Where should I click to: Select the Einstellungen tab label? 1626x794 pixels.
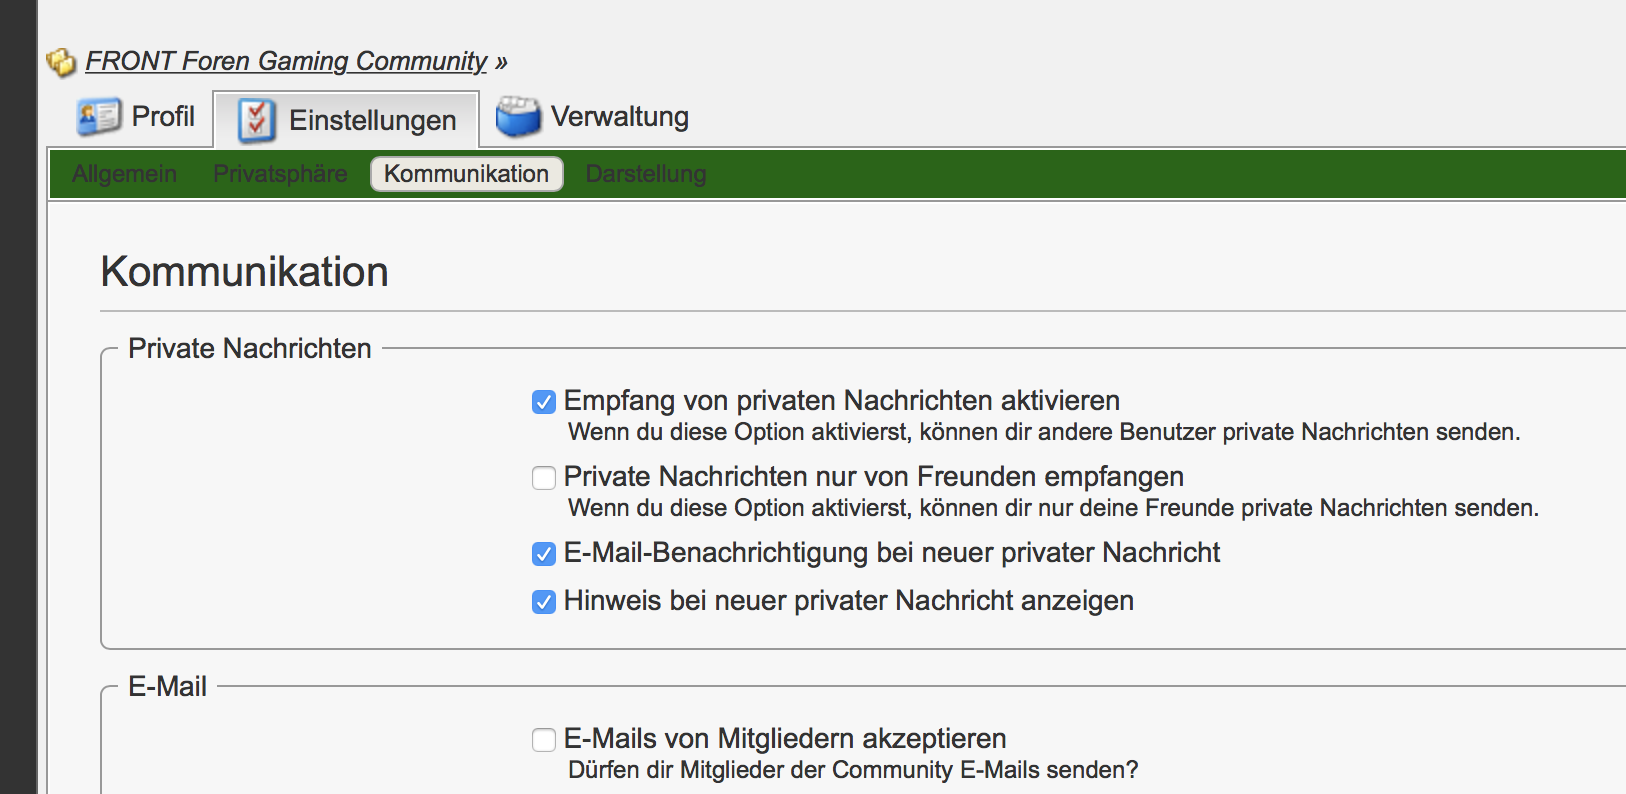click(x=372, y=120)
